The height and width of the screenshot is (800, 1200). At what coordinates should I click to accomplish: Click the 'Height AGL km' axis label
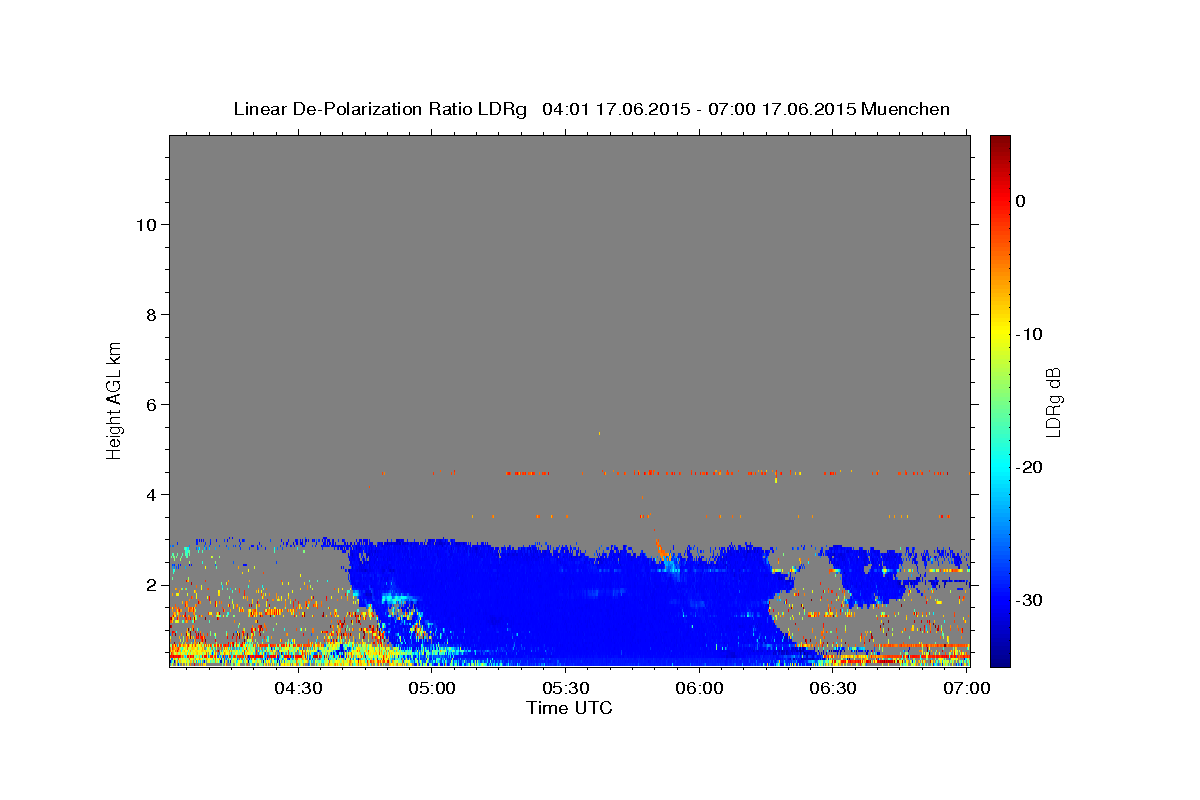tap(115, 399)
